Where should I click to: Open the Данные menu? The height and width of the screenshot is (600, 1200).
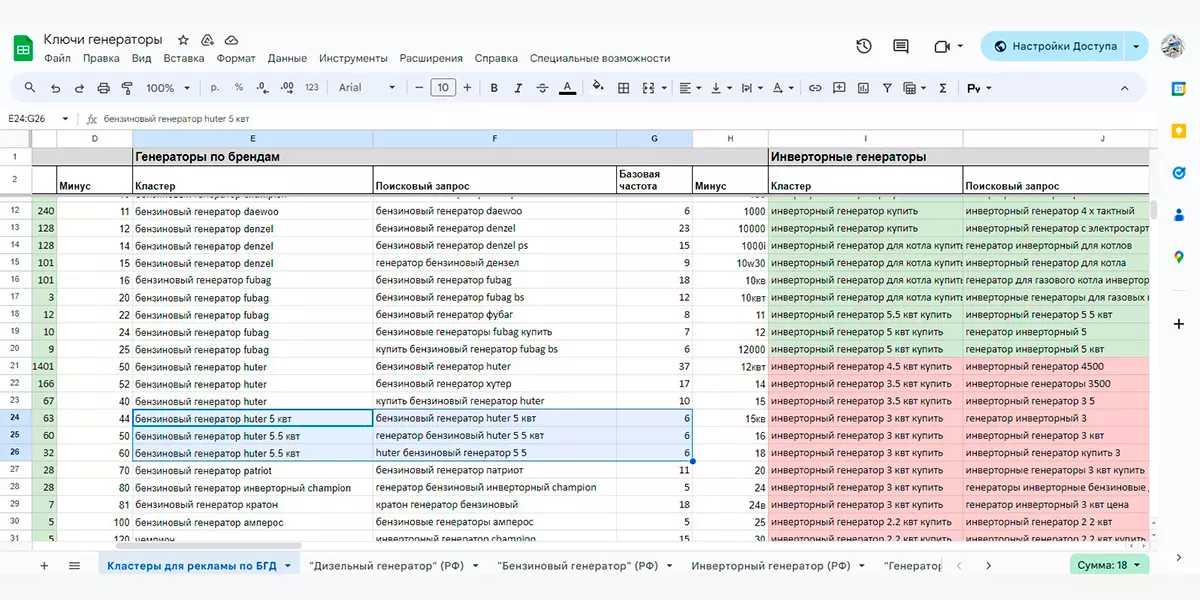tap(288, 58)
